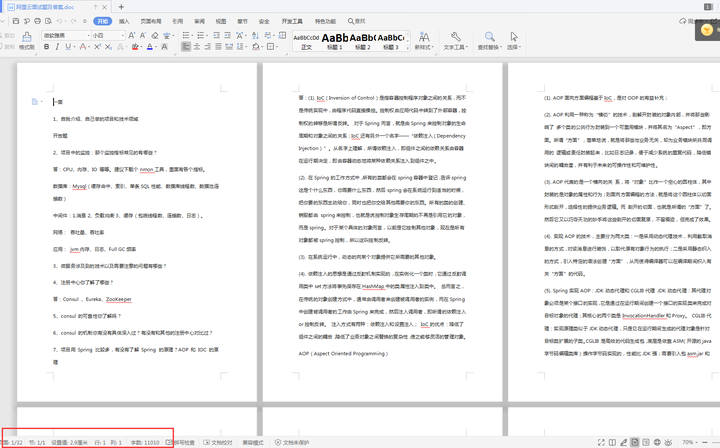The width and height of the screenshot is (720, 448).
Task: Open the Insert (插入) ribbon tab
Action: [x=124, y=21]
